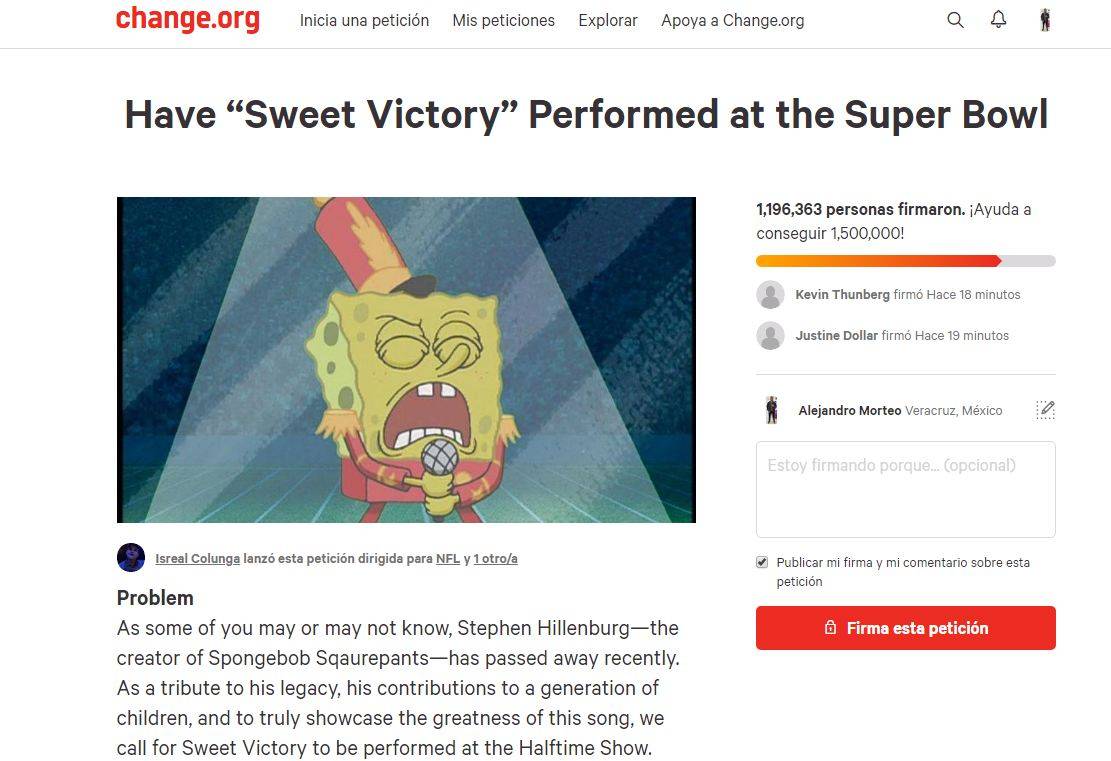Viewport: 1111px width, 761px height.
Task: Open 'Apoya a Change.org' menu item
Action: click(732, 20)
